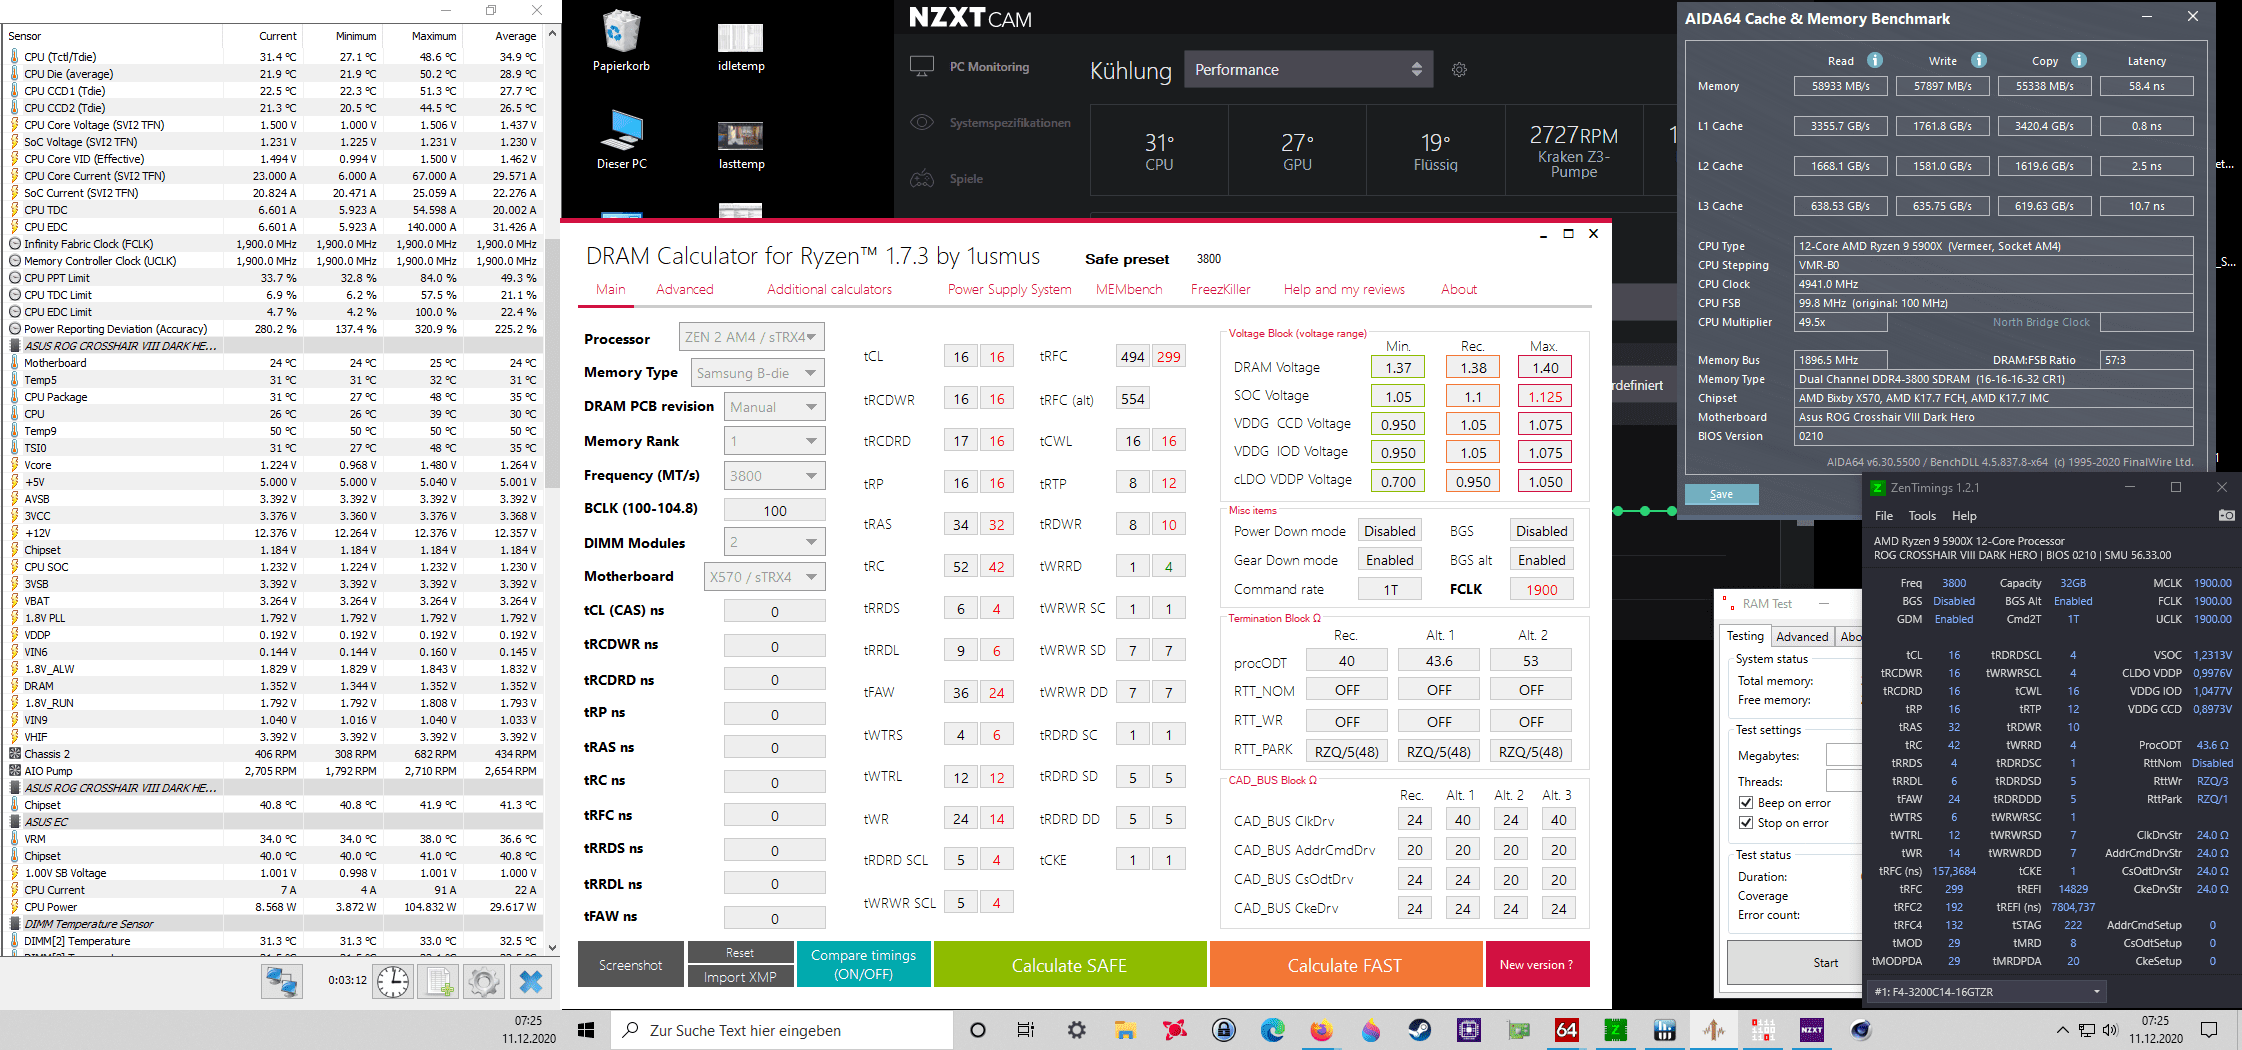Viewport: 2242px width, 1050px height.
Task: Show hidden tray icons chevron
Action: [2062, 1030]
